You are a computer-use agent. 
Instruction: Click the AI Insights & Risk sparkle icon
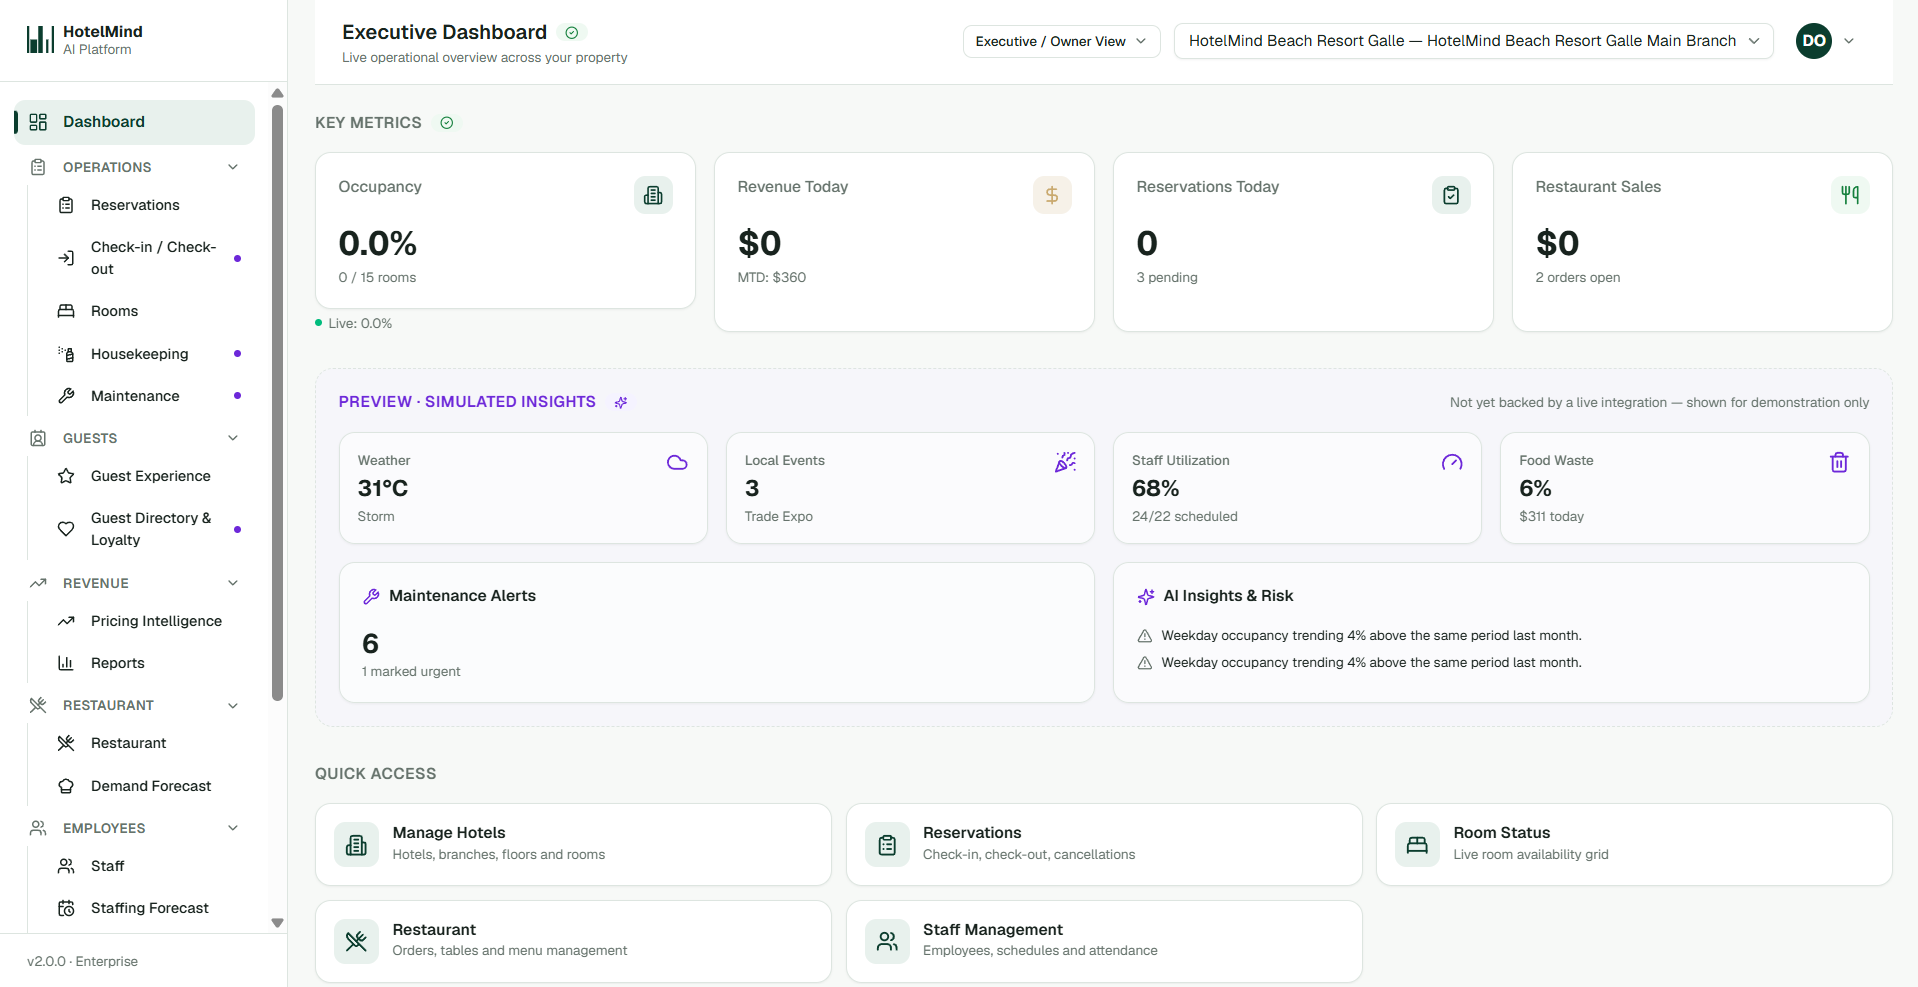pos(1146,596)
